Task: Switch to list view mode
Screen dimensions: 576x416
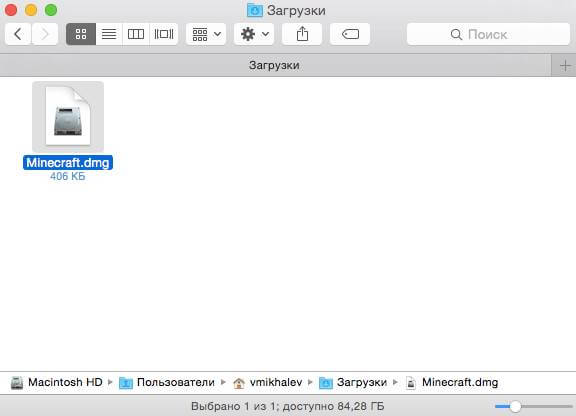Action: tap(109, 34)
